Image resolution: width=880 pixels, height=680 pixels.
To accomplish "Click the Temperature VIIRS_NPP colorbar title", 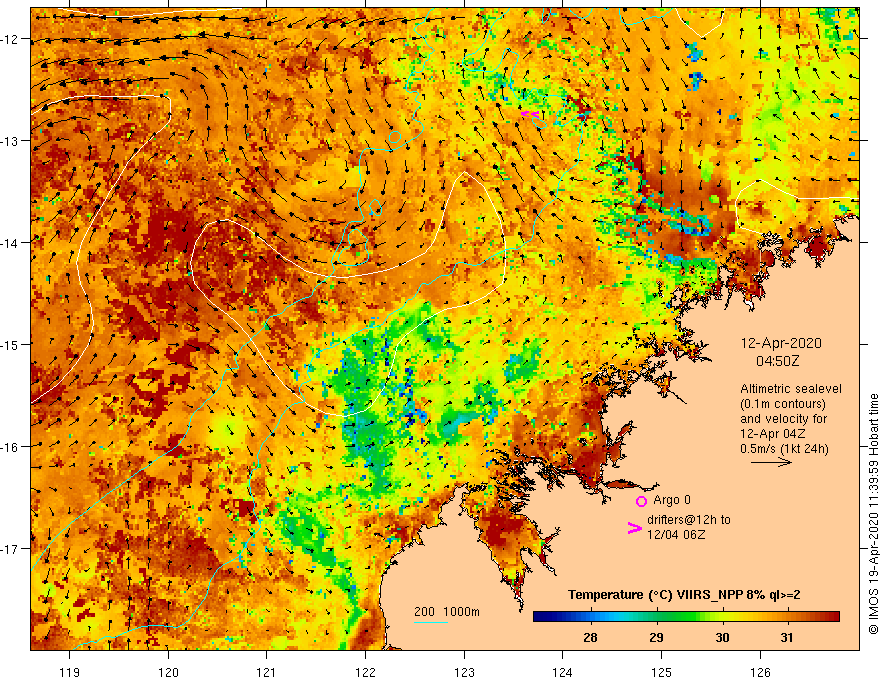I will point(684,595).
